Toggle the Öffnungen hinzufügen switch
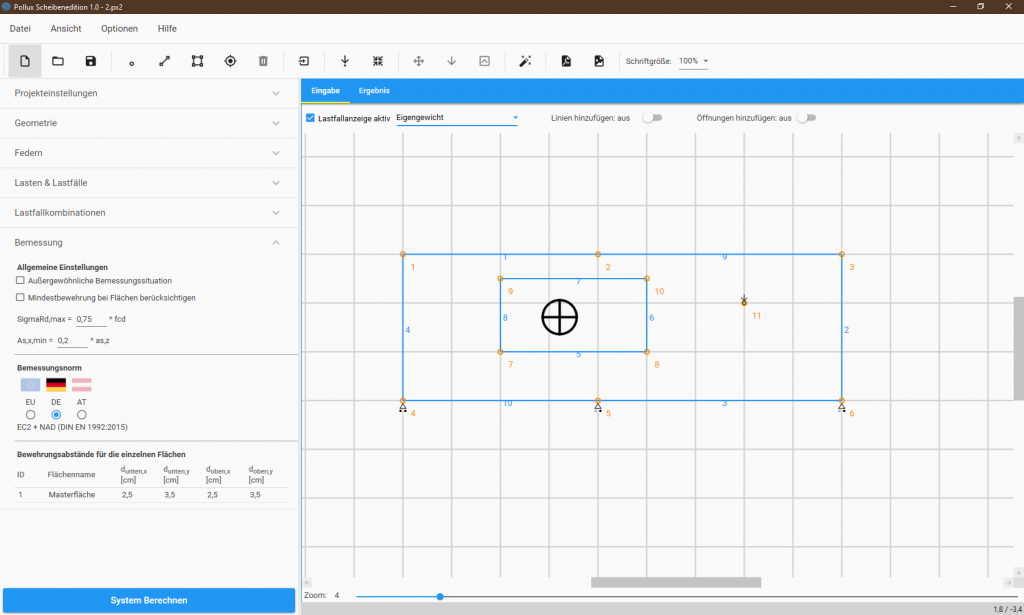Image resolution: width=1024 pixels, height=615 pixels. 806,118
